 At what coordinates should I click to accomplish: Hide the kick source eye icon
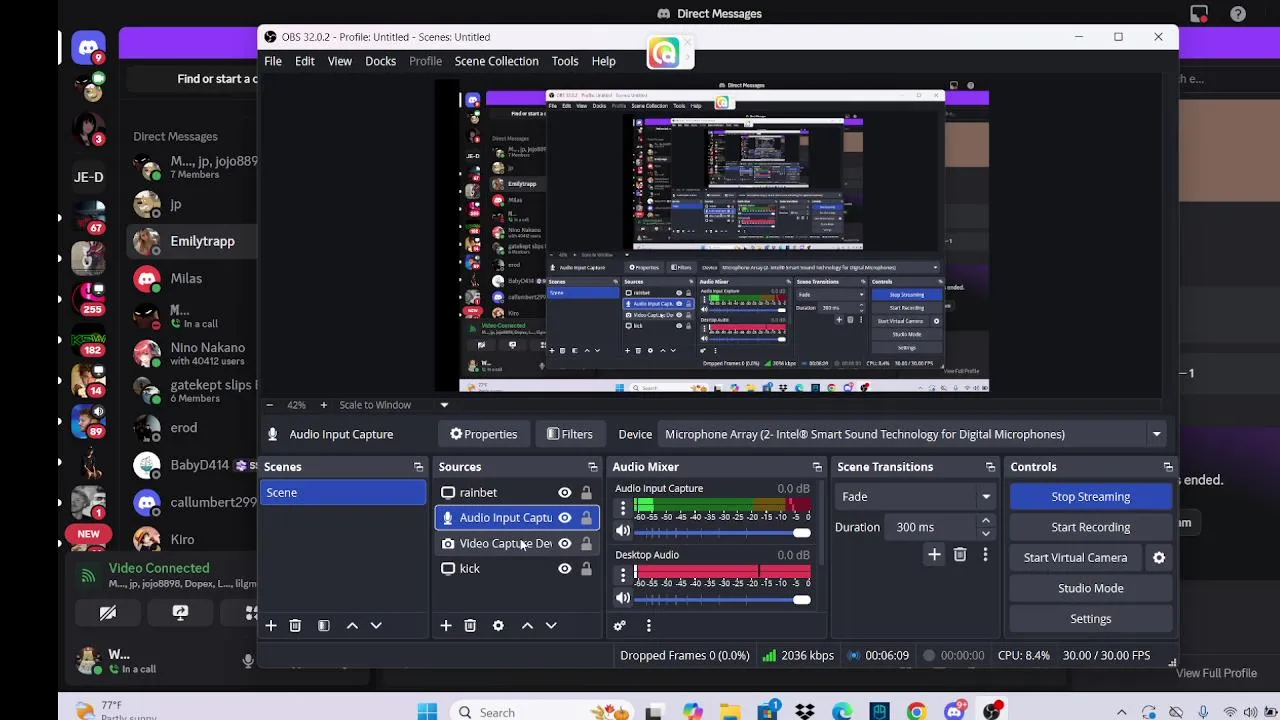(x=565, y=569)
